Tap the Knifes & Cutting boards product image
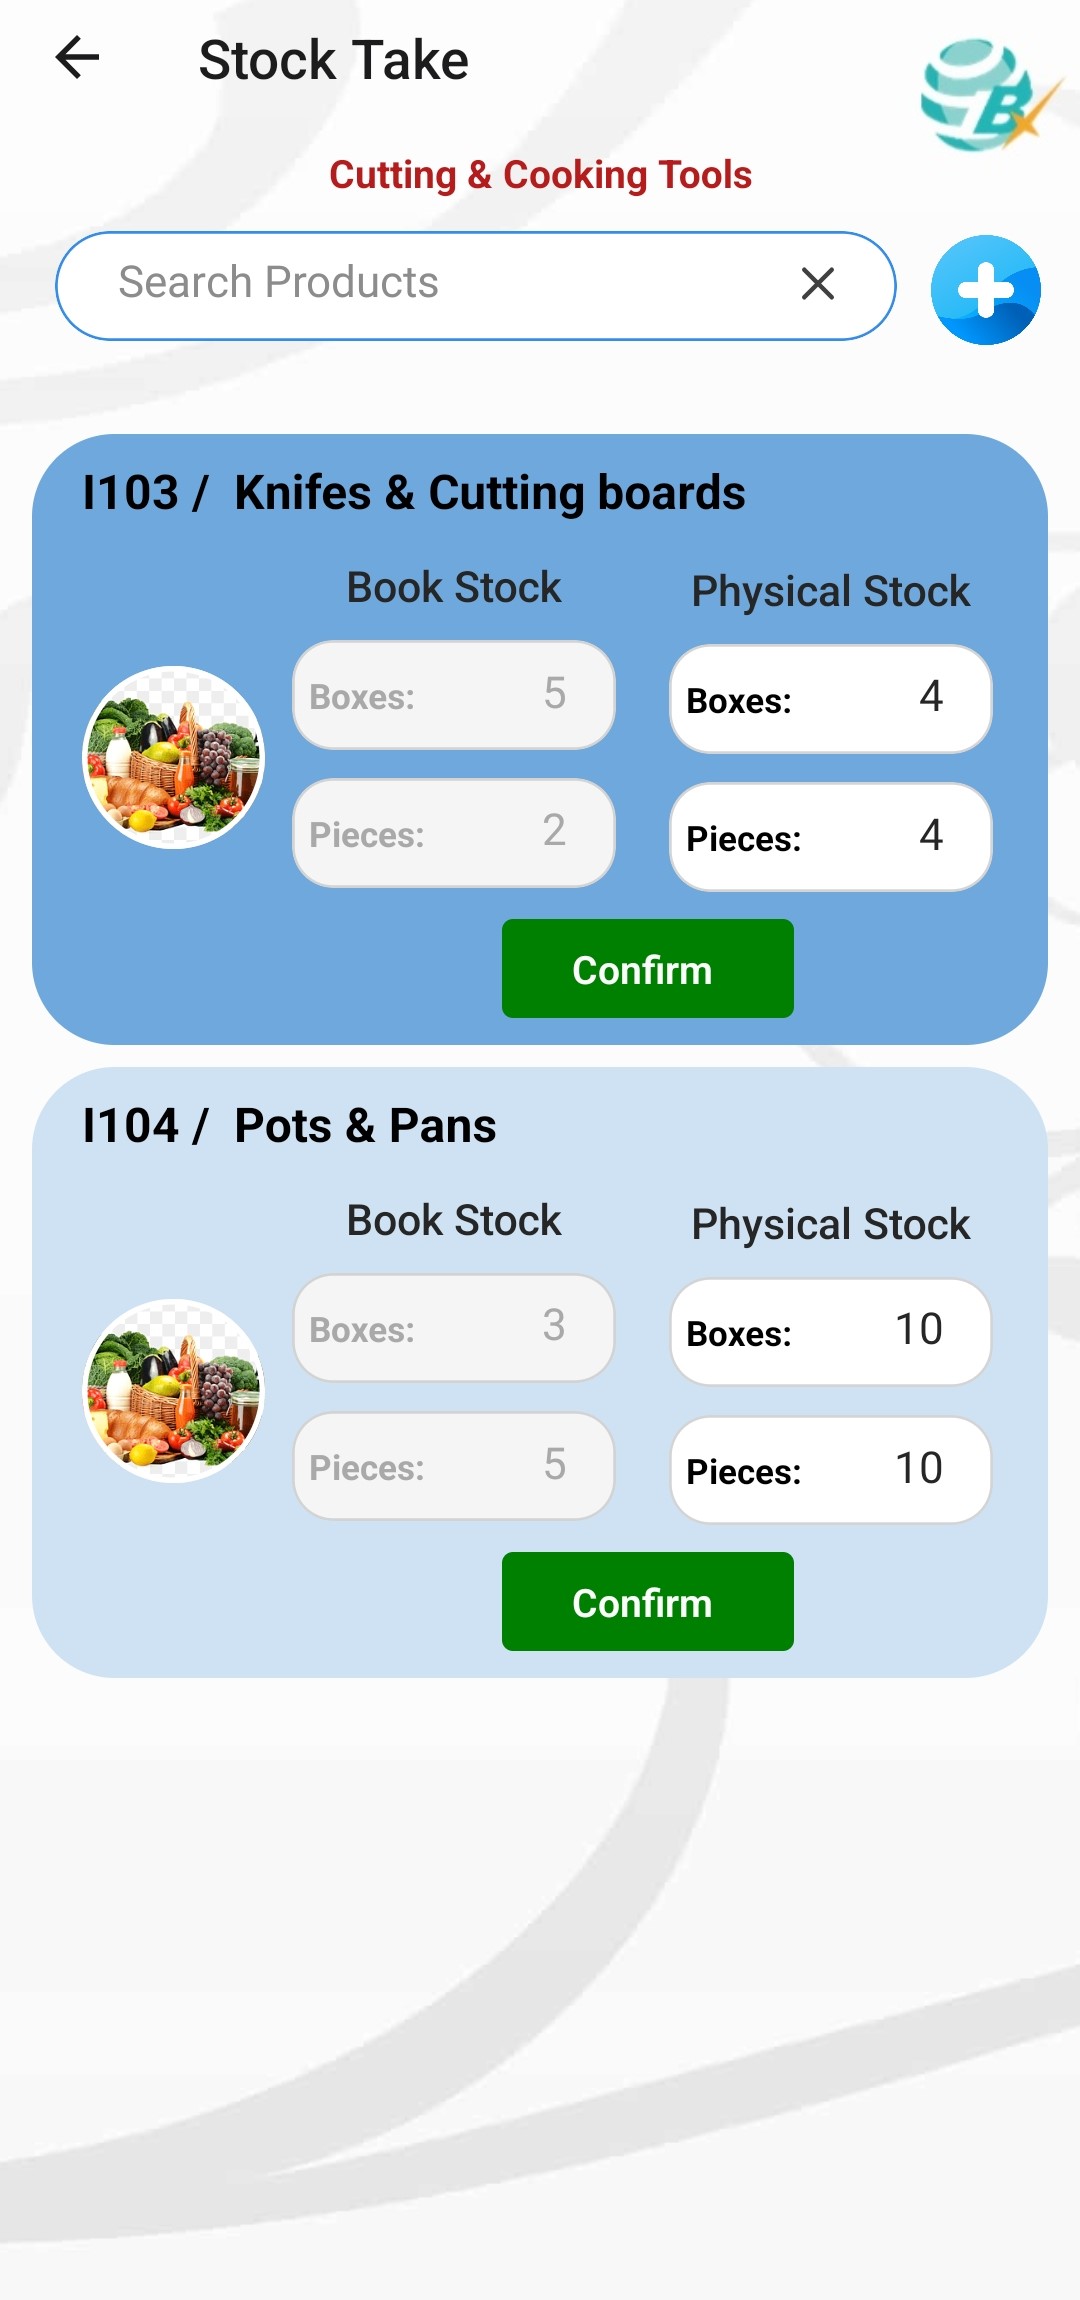This screenshot has height=2300, width=1080. click(173, 757)
